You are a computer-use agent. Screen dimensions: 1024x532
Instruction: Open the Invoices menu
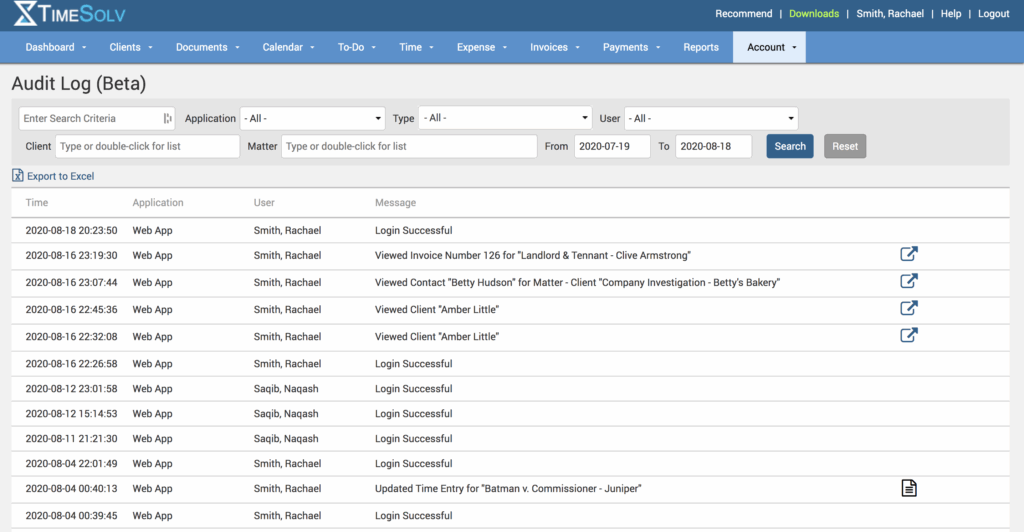pos(553,47)
